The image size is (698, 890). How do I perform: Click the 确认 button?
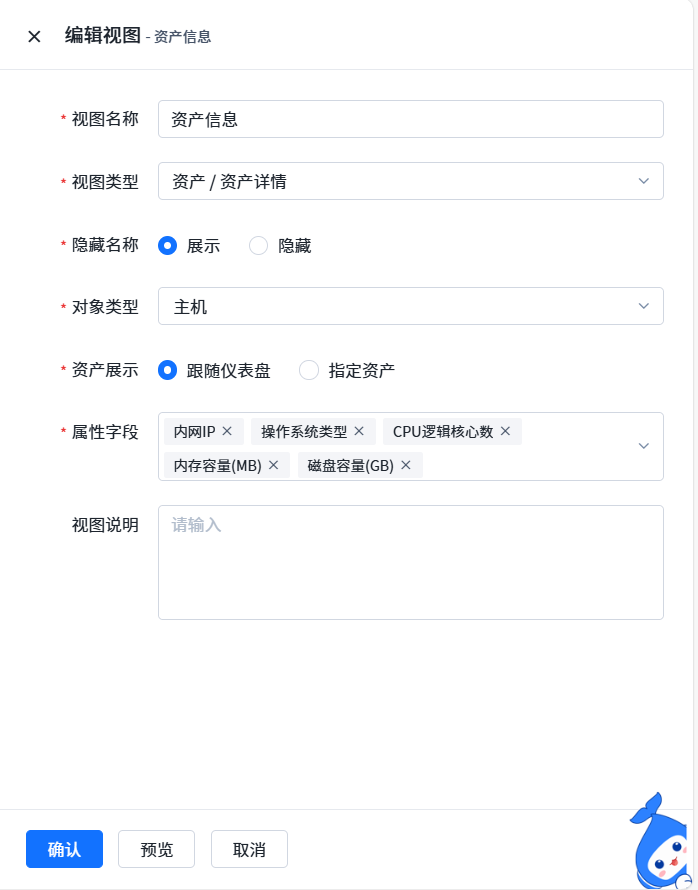(64, 849)
